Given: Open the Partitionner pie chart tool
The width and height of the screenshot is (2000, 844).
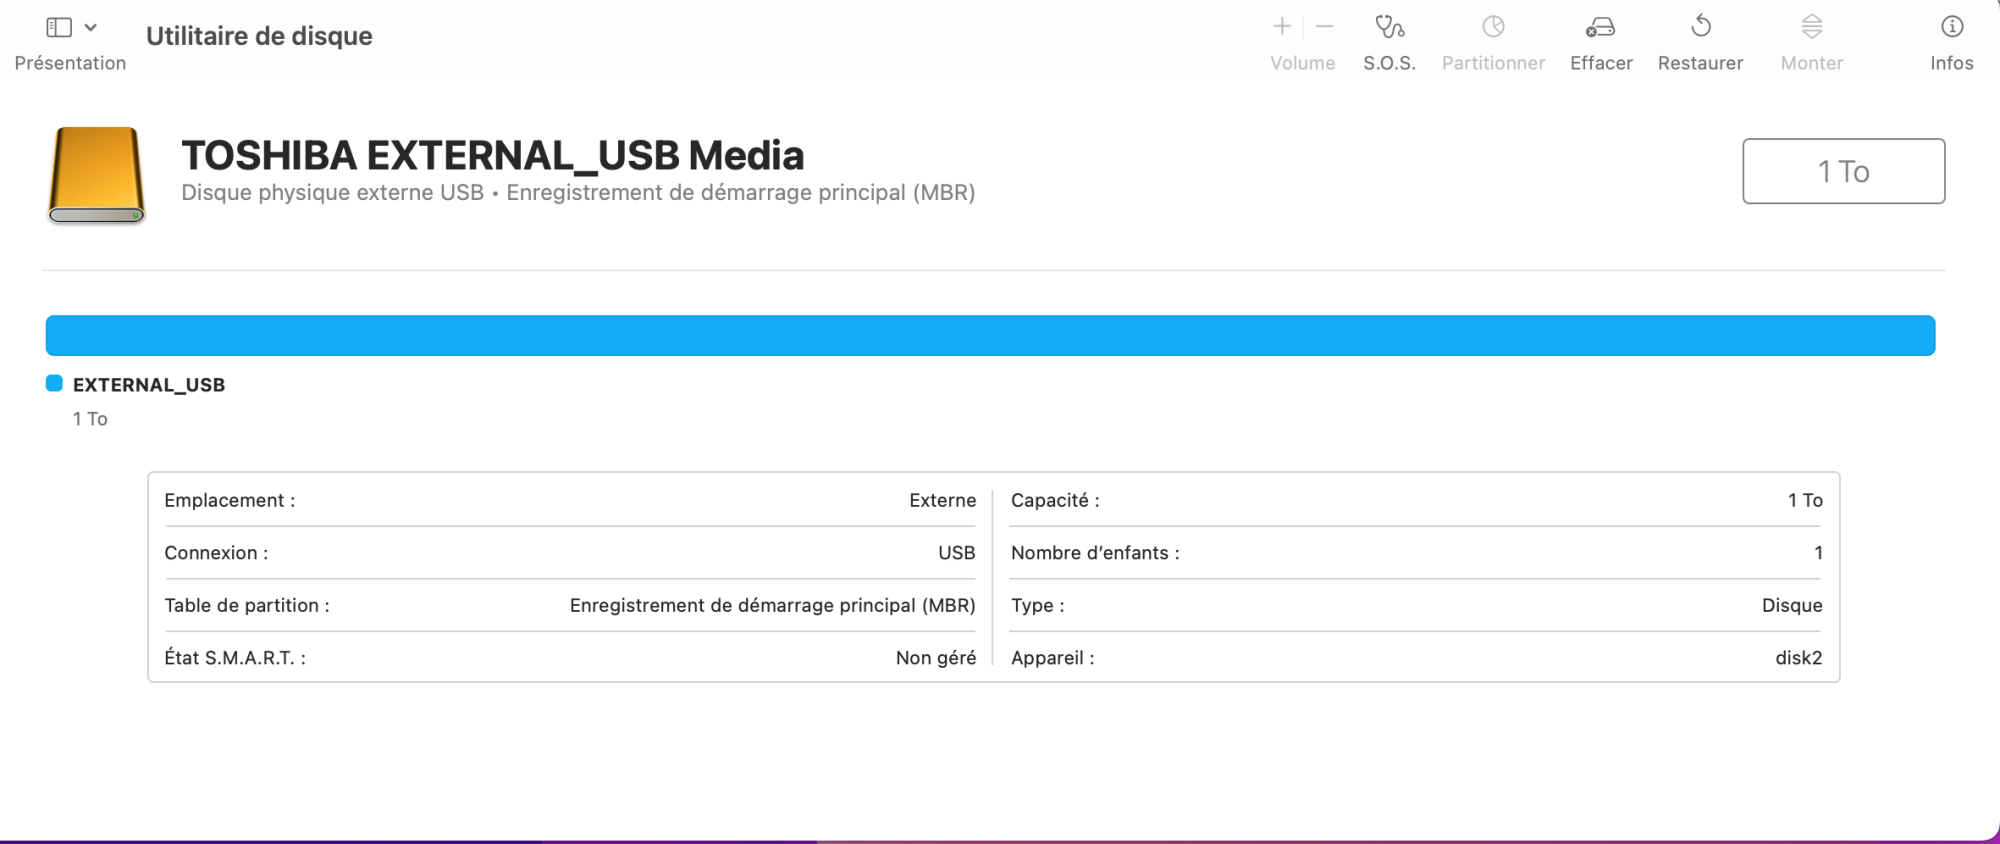Looking at the screenshot, I should [x=1493, y=26].
